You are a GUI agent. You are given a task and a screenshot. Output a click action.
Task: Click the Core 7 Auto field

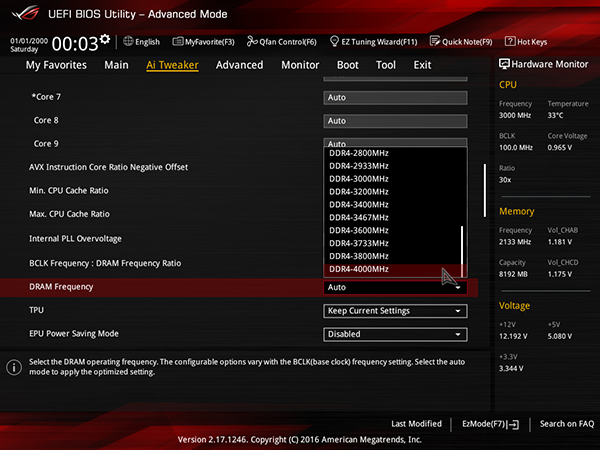pos(395,98)
